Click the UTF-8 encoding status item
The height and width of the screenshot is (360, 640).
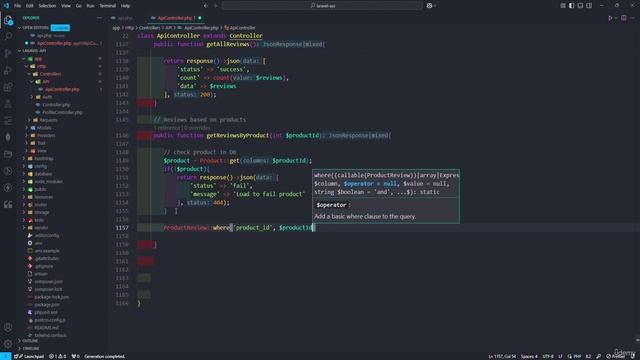point(548,356)
